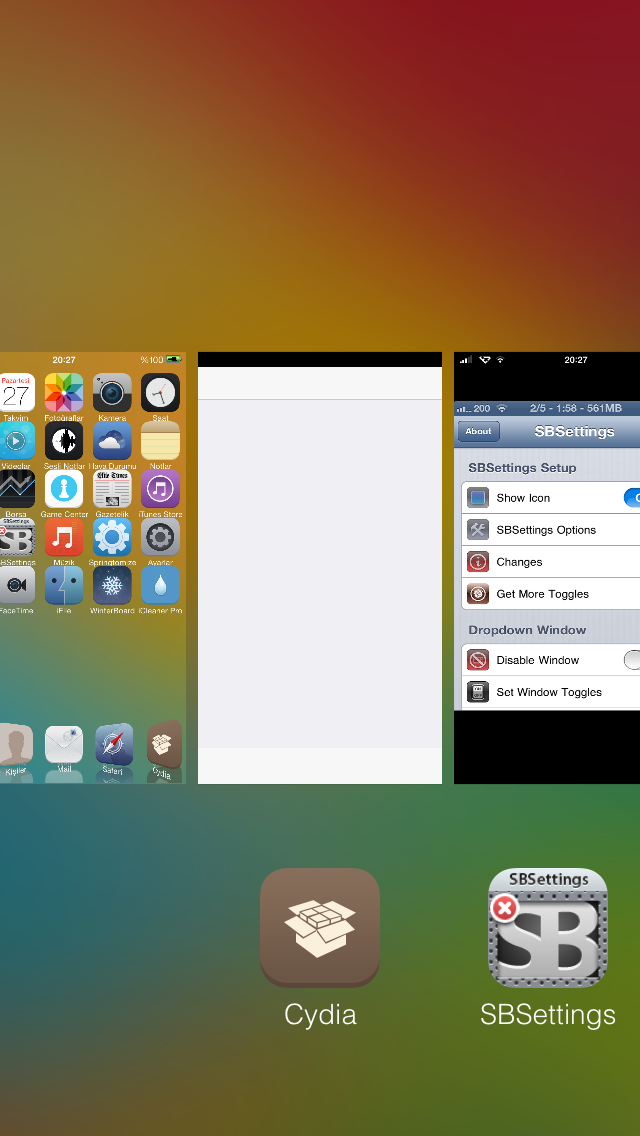Open the Springtomize icon on home card
The height and width of the screenshot is (1136, 640).
point(112,537)
